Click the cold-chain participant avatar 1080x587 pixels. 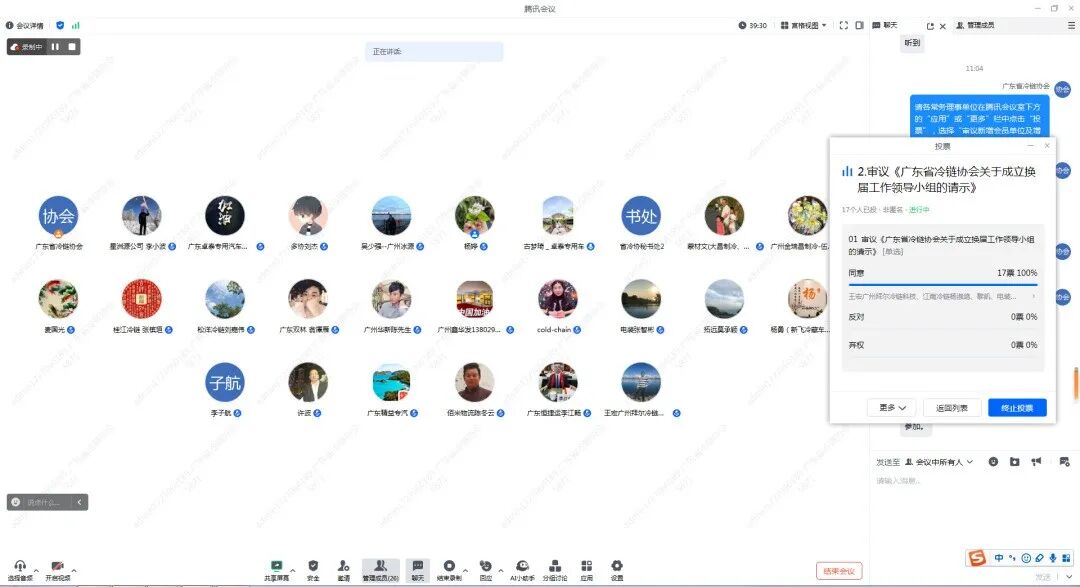pos(558,298)
